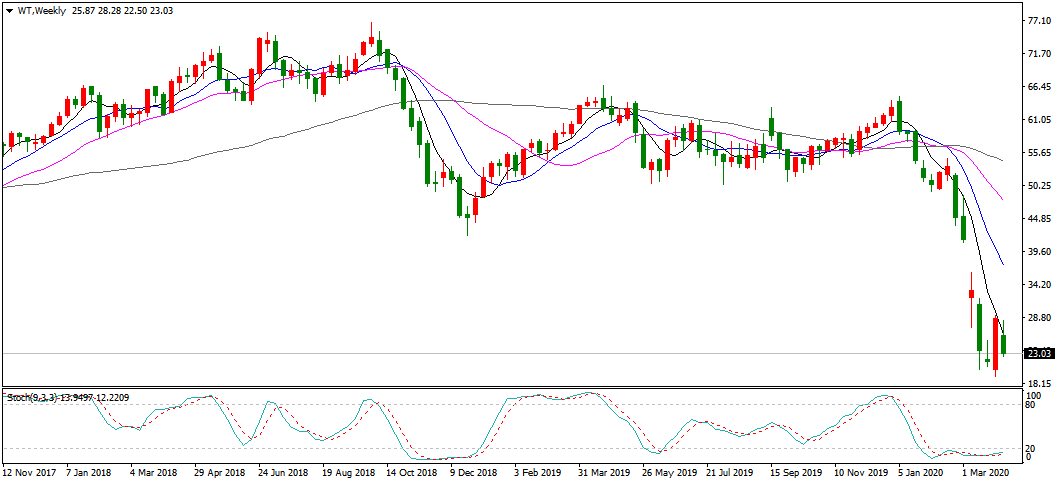Click the 5 Jan 2020 date label
The width and height of the screenshot is (1062, 484).
[x=921, y=470]
